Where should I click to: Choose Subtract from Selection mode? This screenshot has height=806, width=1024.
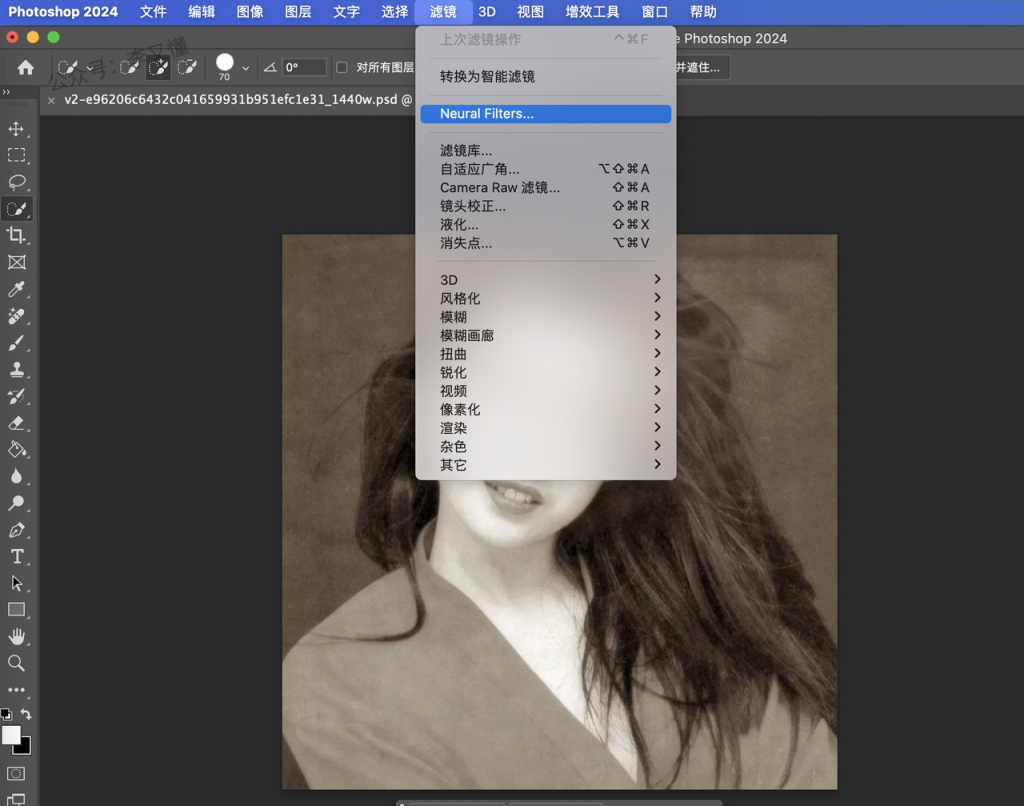point(187,67)
